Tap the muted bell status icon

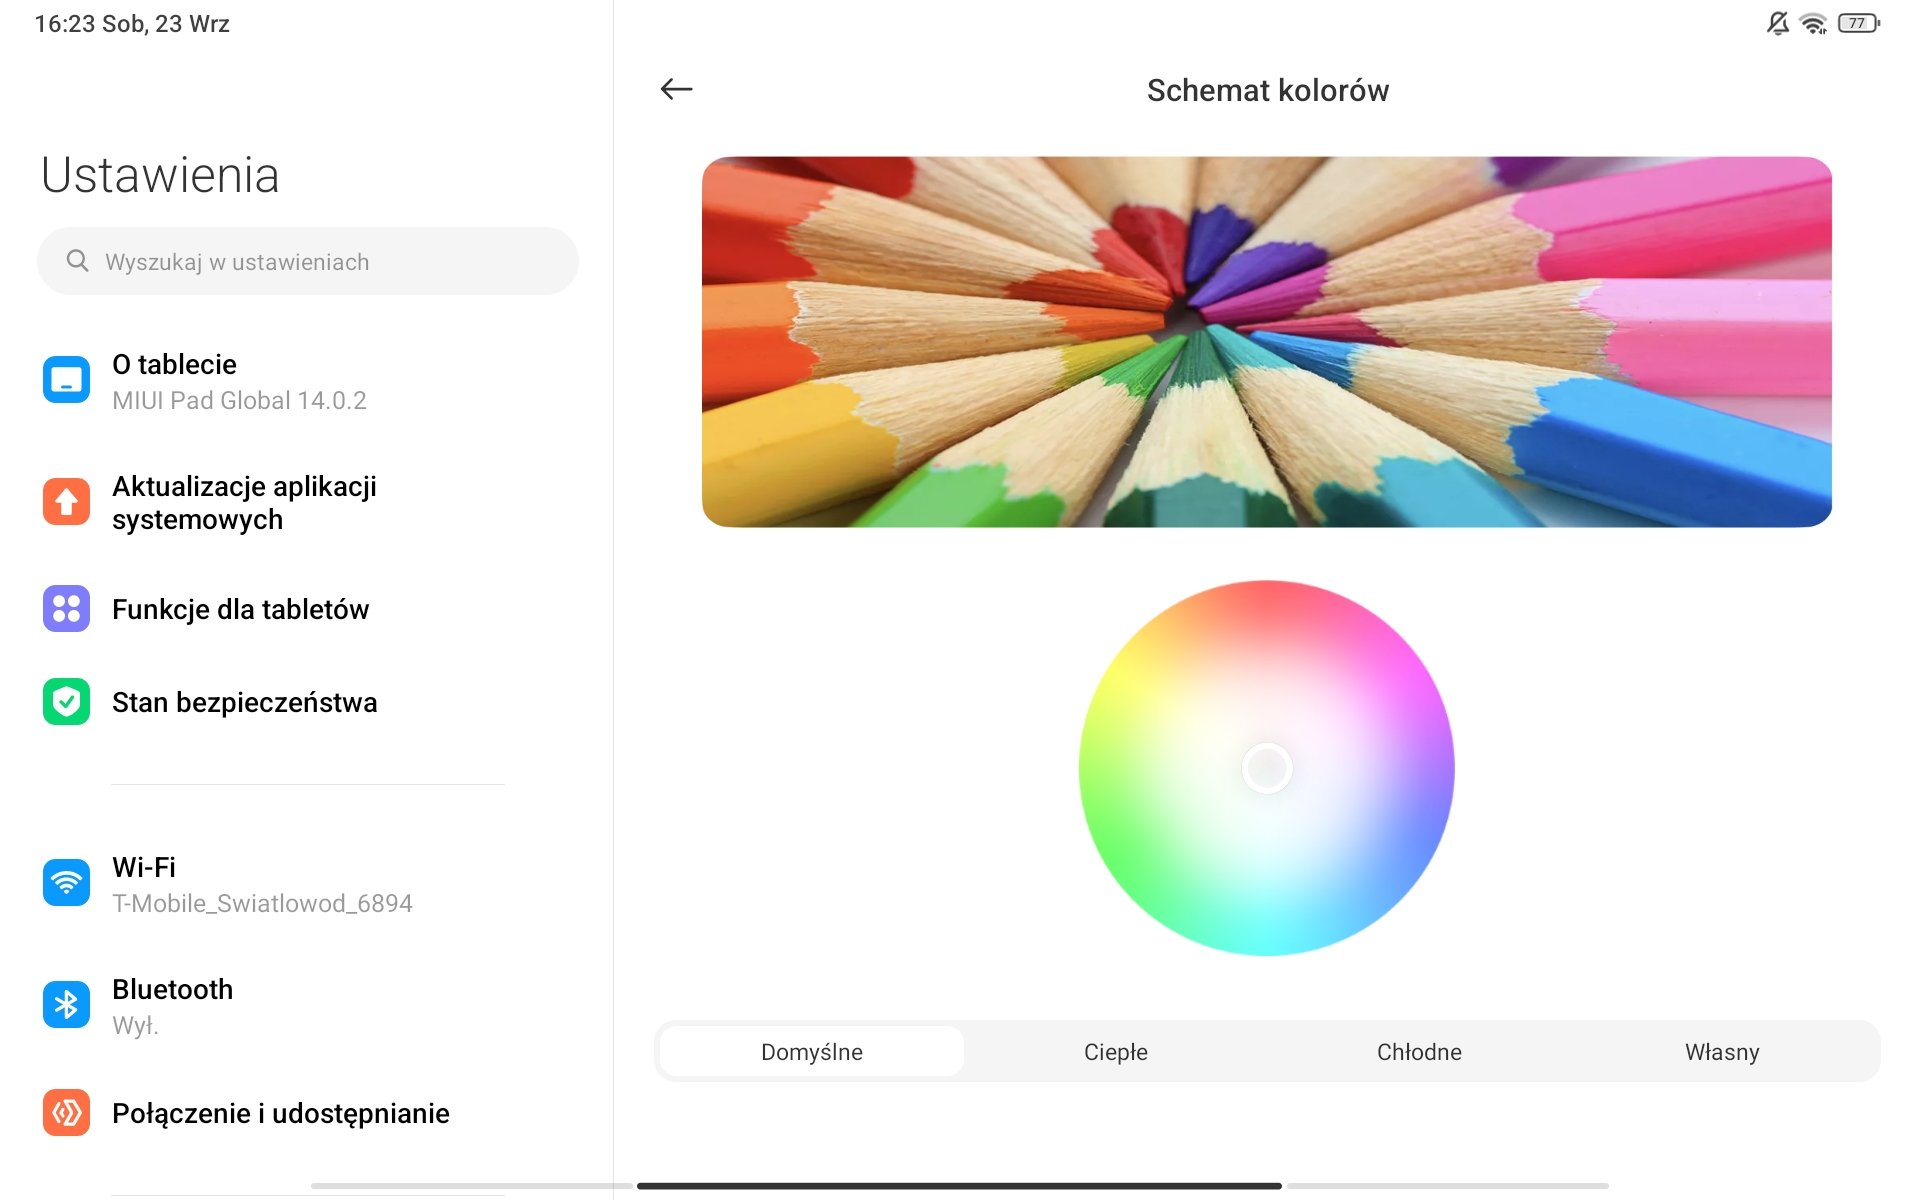tap(1777, 23)
